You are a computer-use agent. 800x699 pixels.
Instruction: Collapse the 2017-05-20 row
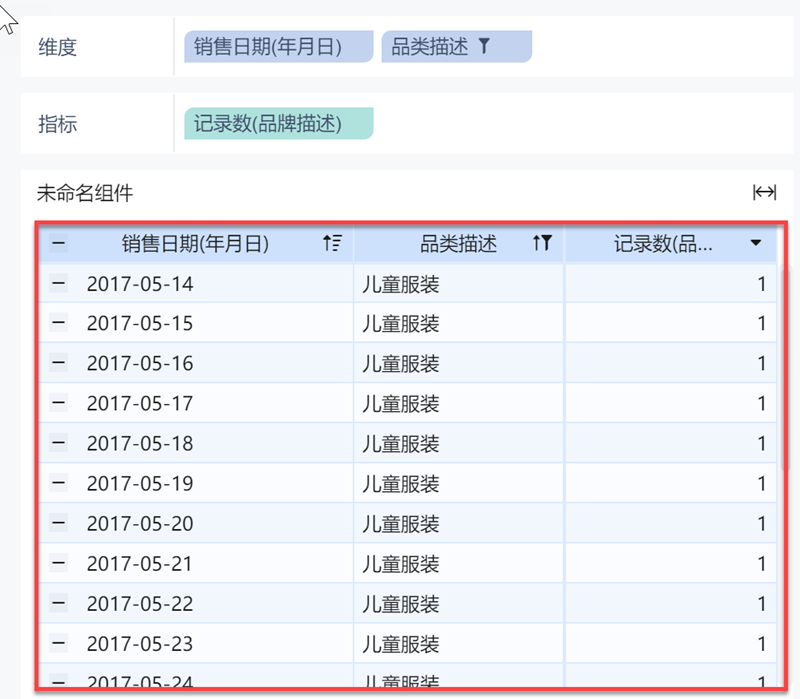point(59,524)
